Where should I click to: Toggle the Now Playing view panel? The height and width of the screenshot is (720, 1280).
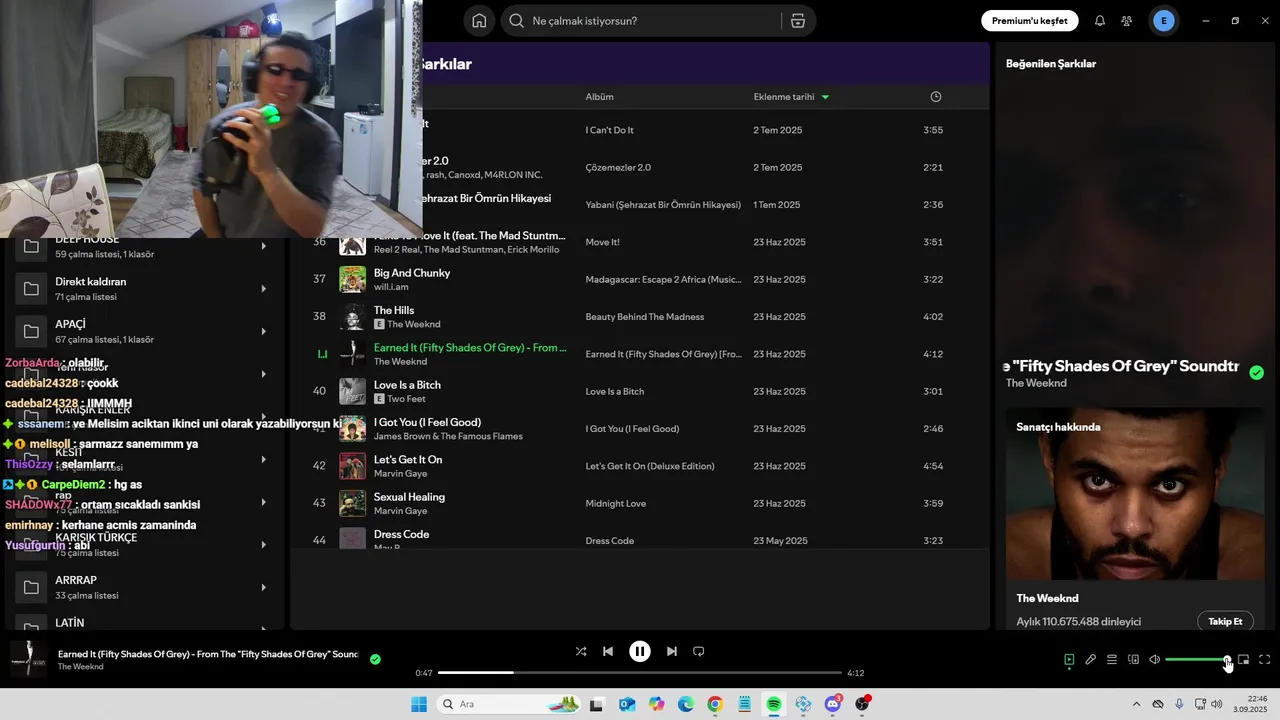point(1069,660)
